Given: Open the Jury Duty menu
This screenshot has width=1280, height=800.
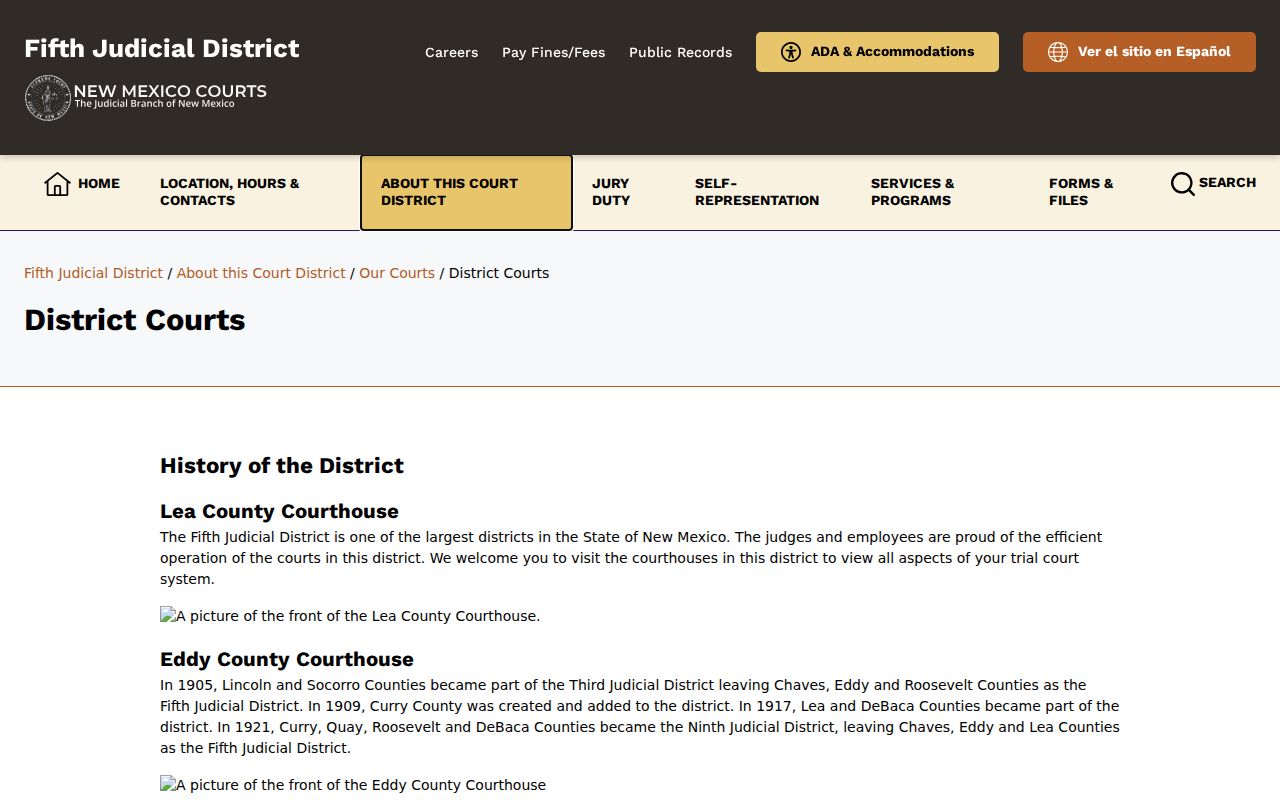Looking at the screenshot, I should pos(611,192).
